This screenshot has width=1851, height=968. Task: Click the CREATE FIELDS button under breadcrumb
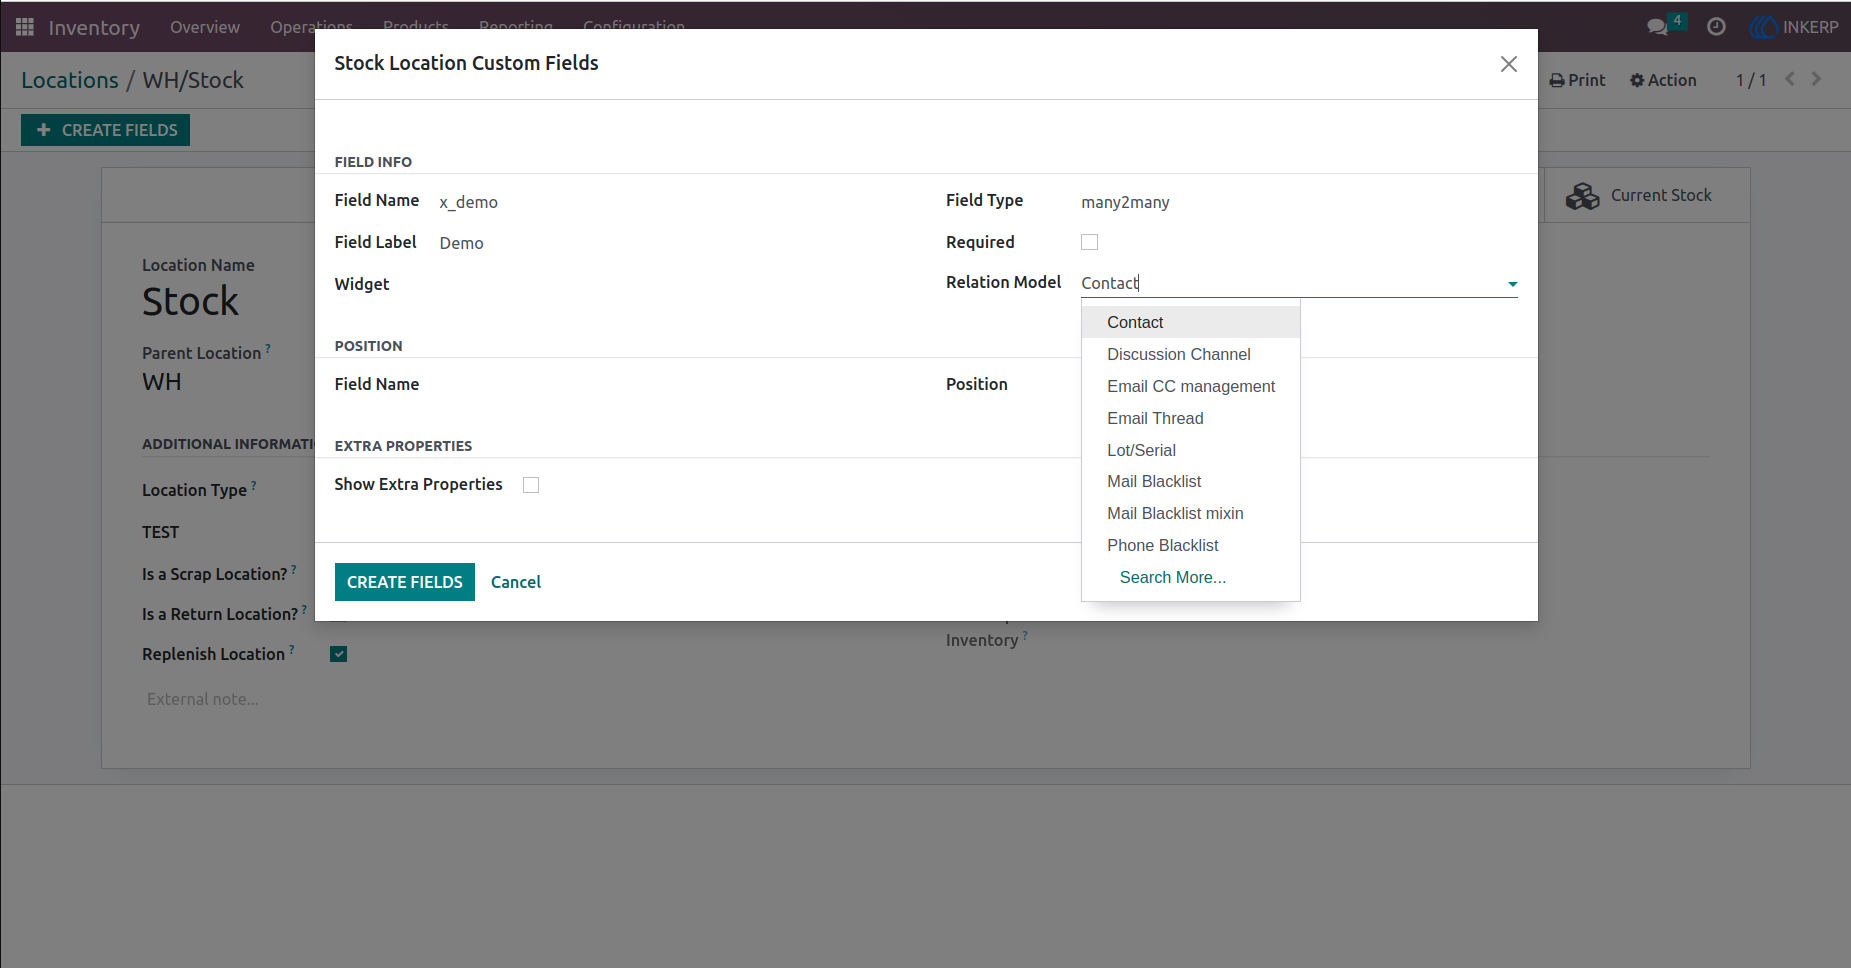click(x=106, y=130)
